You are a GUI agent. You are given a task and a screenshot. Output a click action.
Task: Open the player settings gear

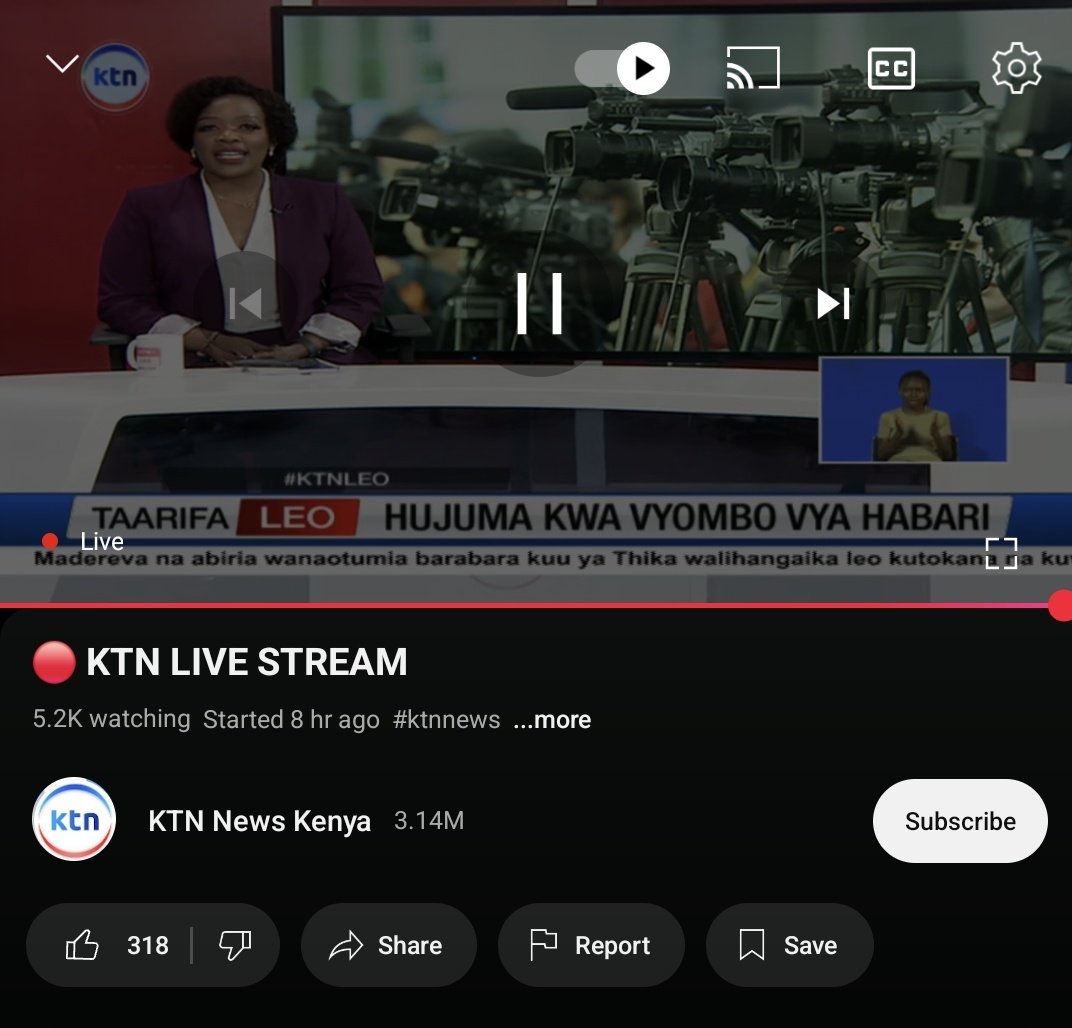(1016, 68)
